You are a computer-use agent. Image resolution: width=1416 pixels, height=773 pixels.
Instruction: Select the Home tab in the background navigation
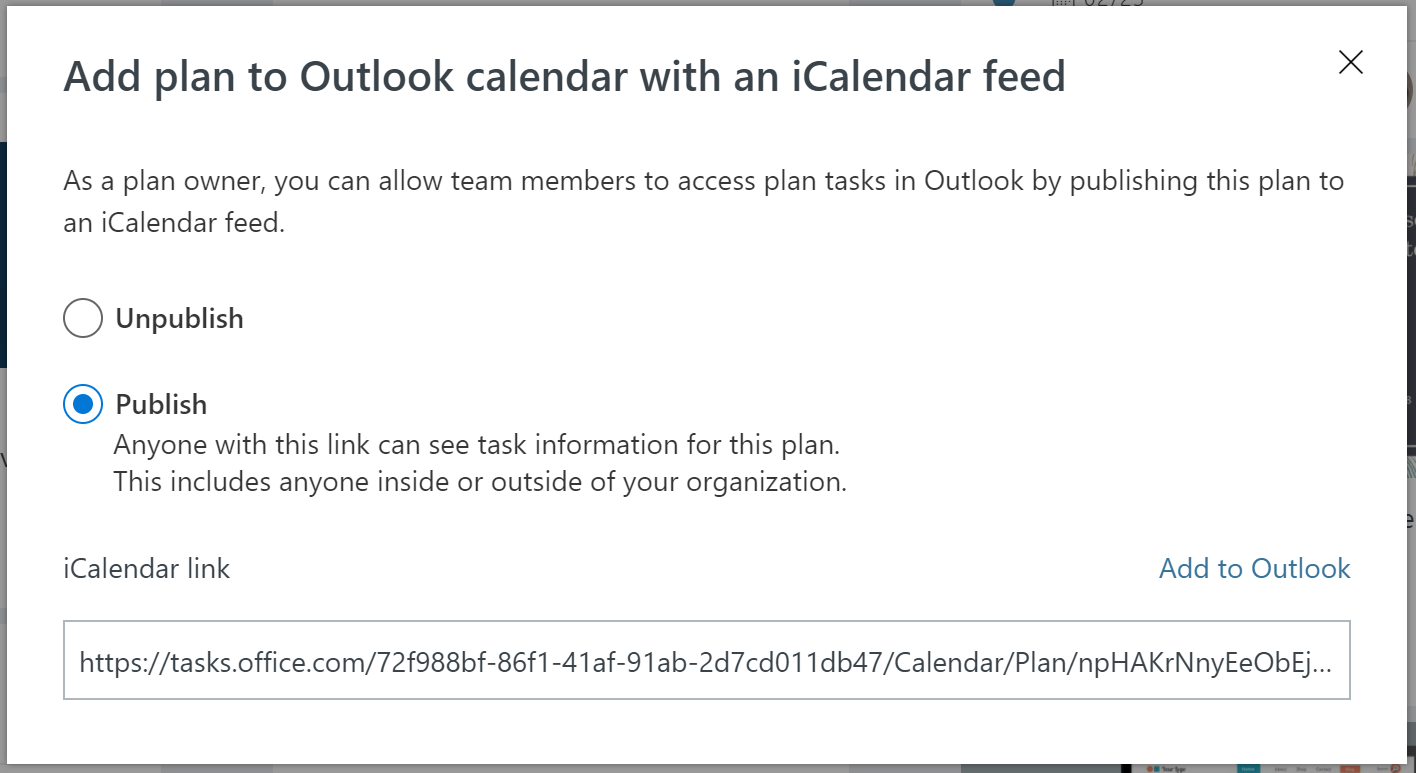[x=1247, y=768]
